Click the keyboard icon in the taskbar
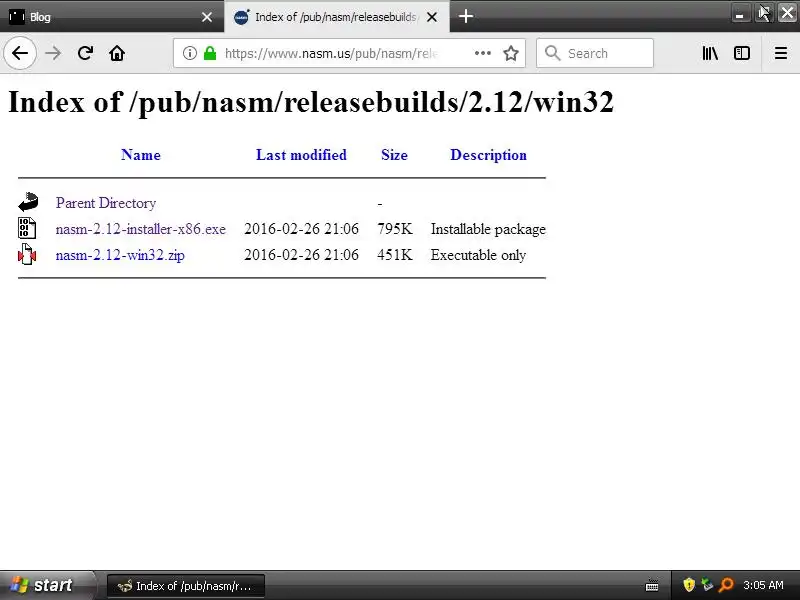Screen dimensions: 800x600 point(652,585)
